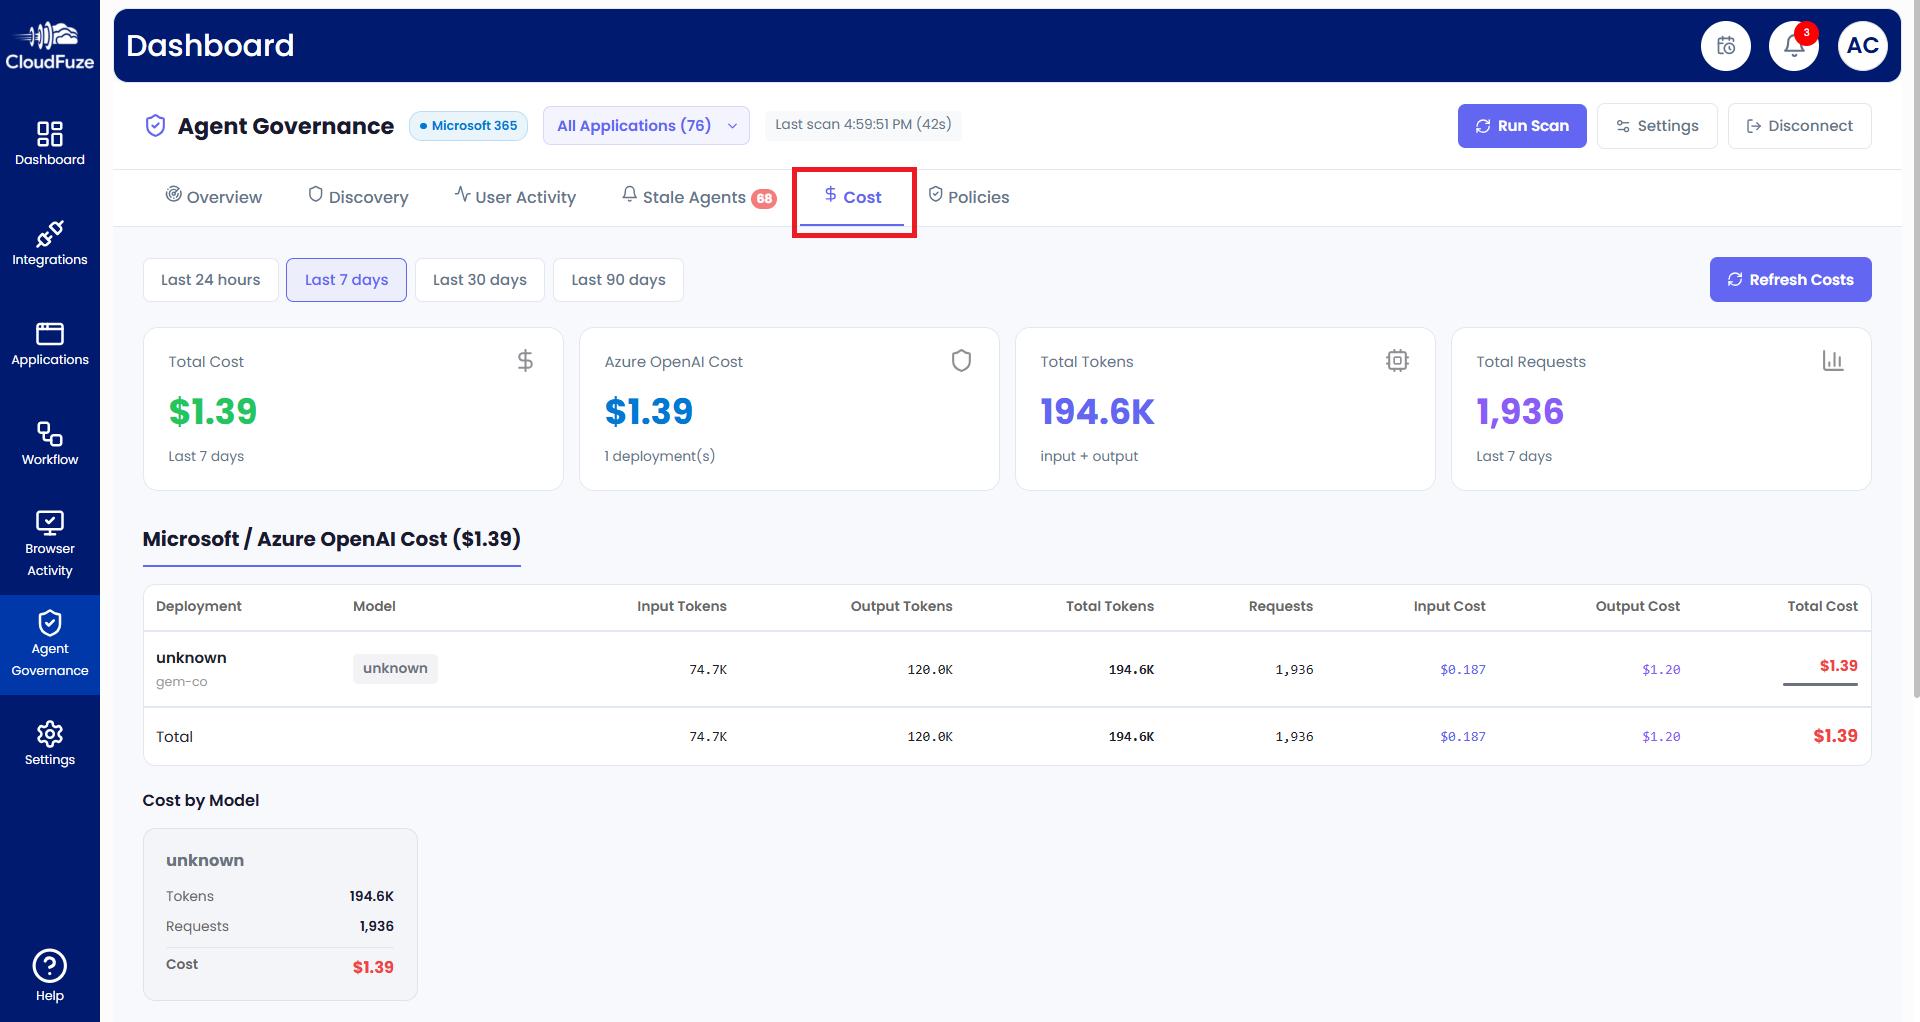Open notifications bell
This screenshot has height=1022, width=1920.
coord(1794,46)
